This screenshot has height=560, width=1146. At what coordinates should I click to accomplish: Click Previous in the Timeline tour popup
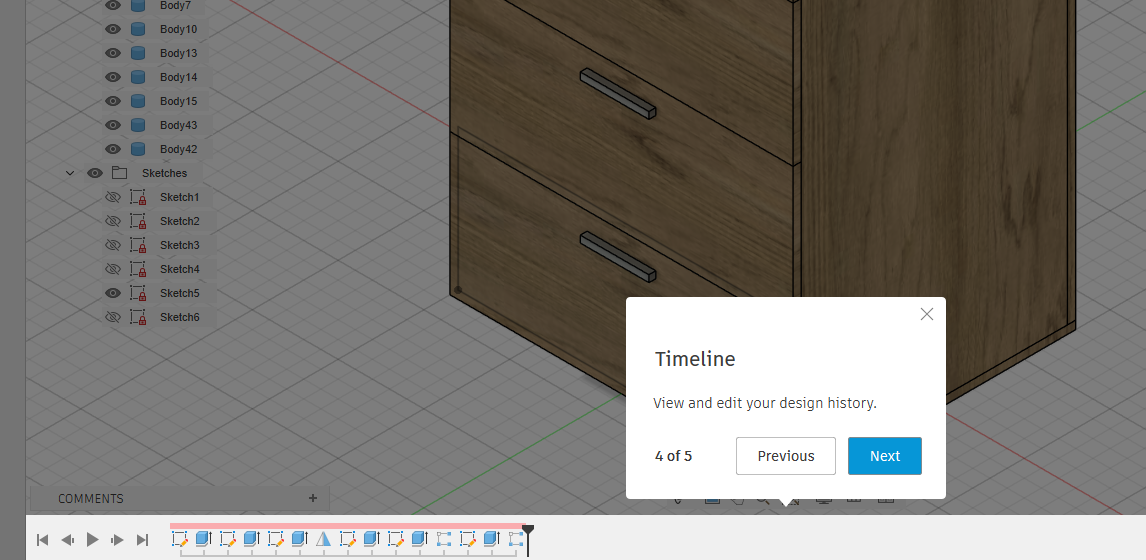click(786, 456)
